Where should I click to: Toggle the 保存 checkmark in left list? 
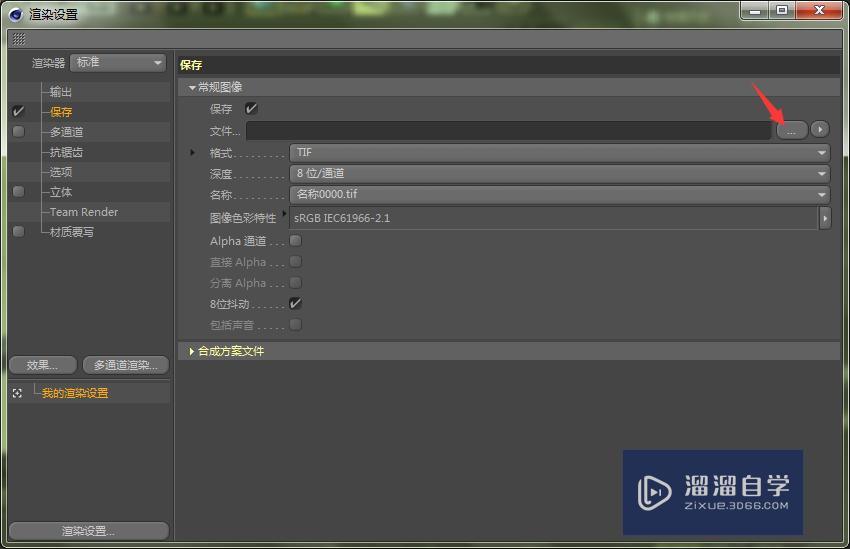18,112
